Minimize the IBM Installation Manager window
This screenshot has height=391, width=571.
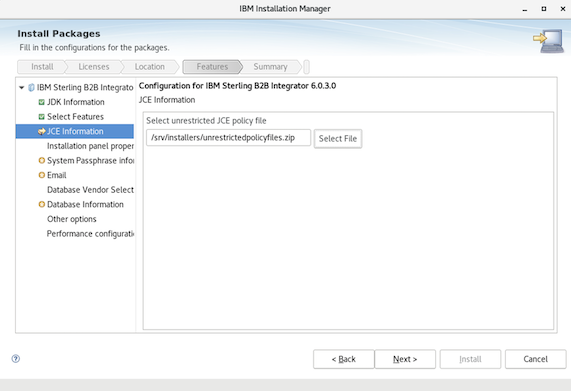pos(525,9)
